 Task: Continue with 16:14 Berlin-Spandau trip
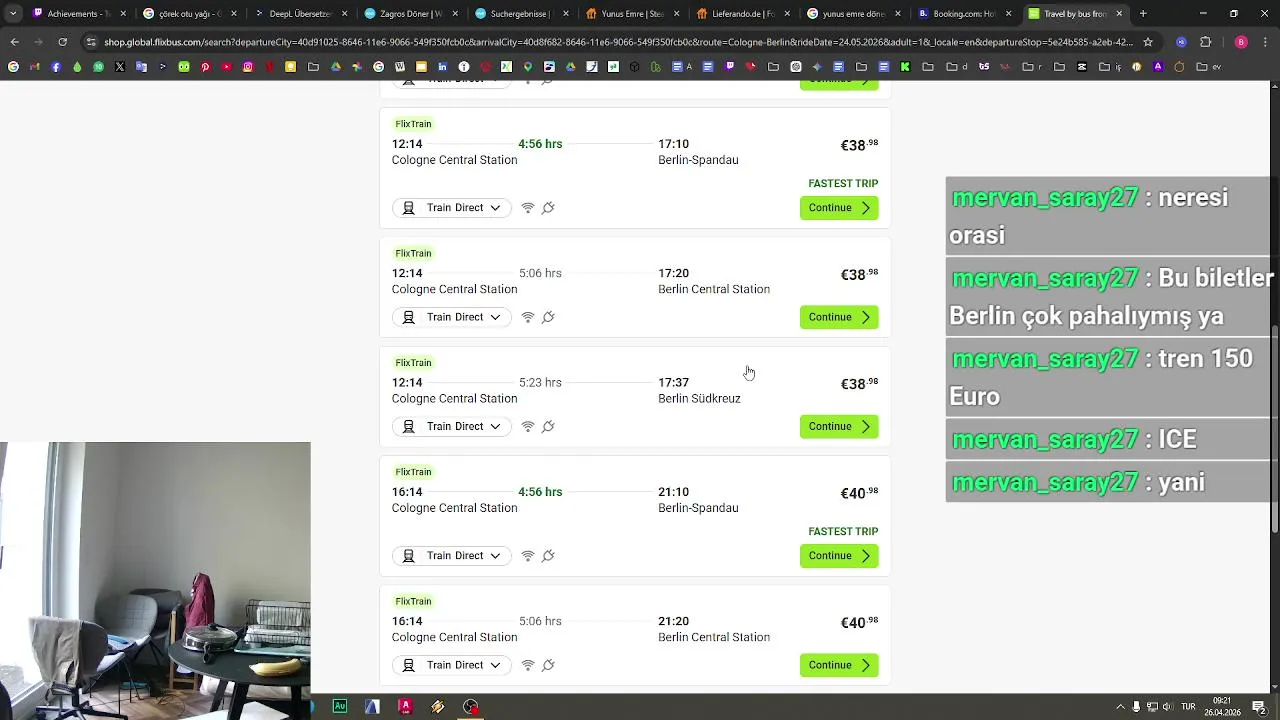[x=839, y=556]
